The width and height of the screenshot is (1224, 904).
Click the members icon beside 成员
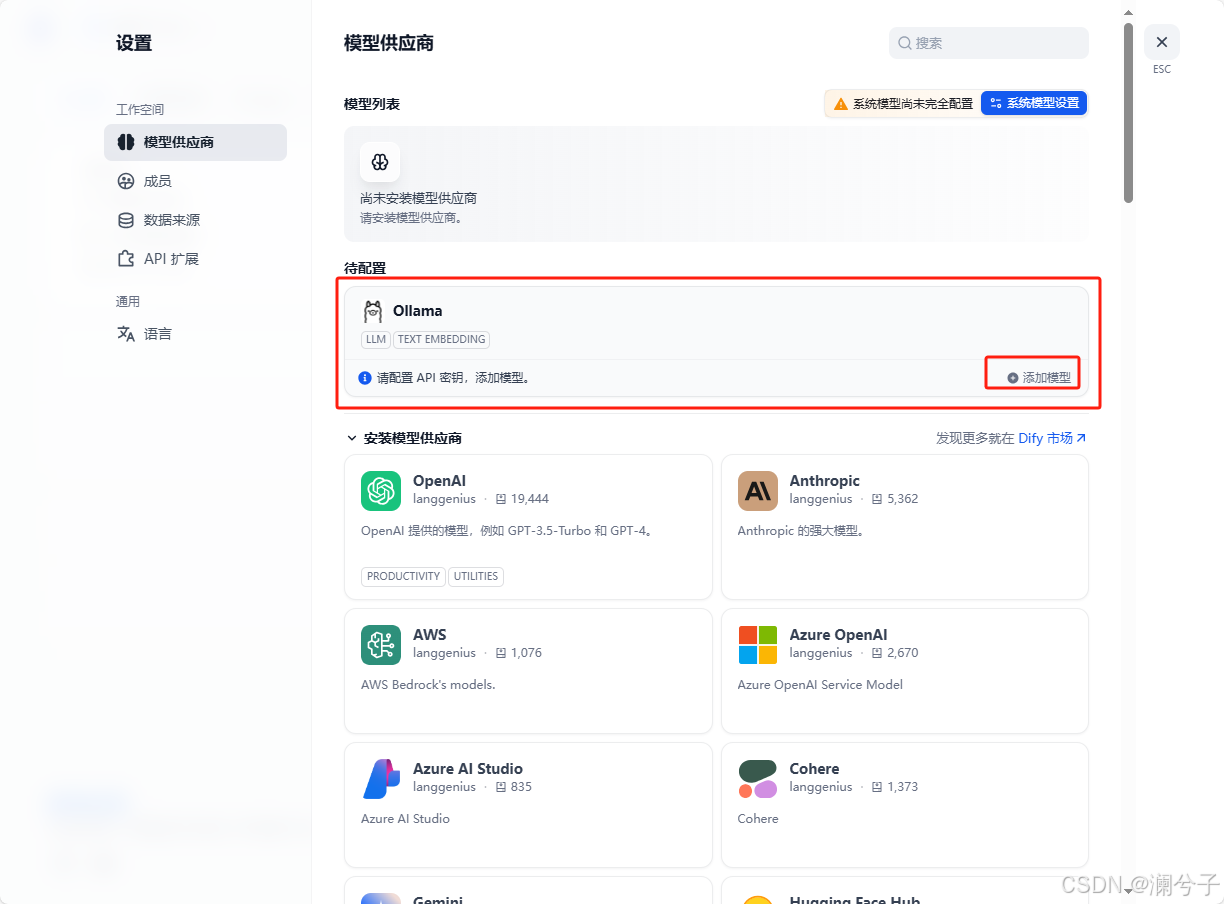pos(126,181)
